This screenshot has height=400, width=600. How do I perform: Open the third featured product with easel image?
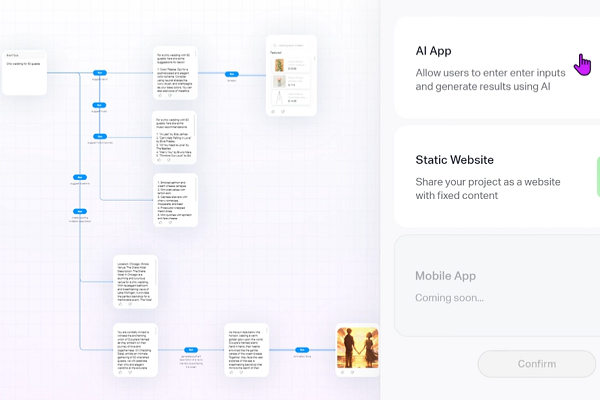click(291, 97)
